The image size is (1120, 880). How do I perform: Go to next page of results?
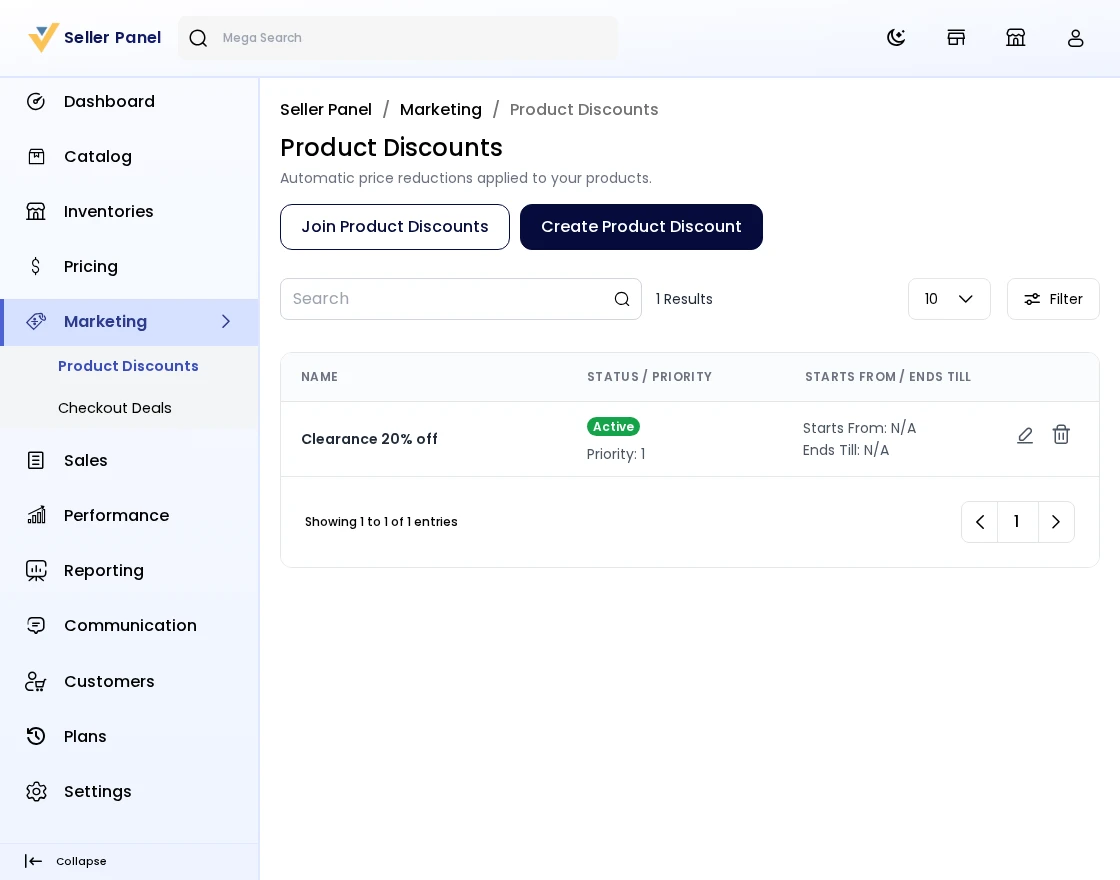1056,522
